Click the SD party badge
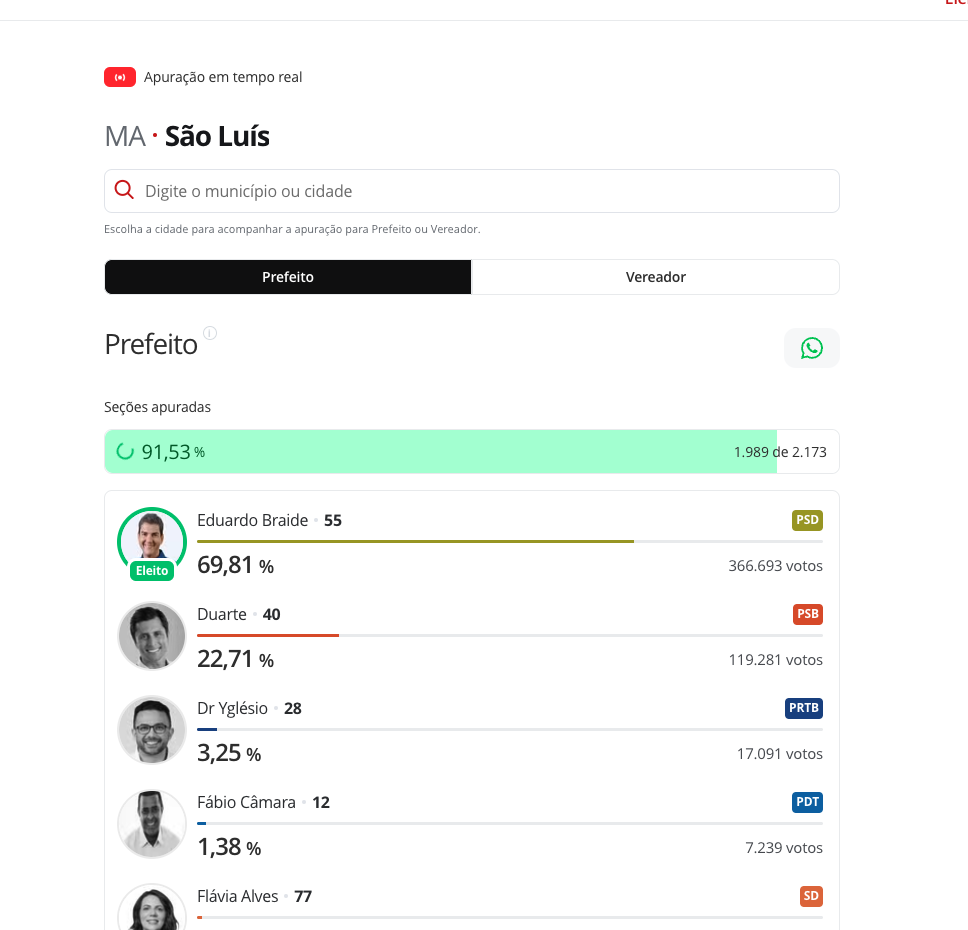The image size is (968, 930). point(811,896)
